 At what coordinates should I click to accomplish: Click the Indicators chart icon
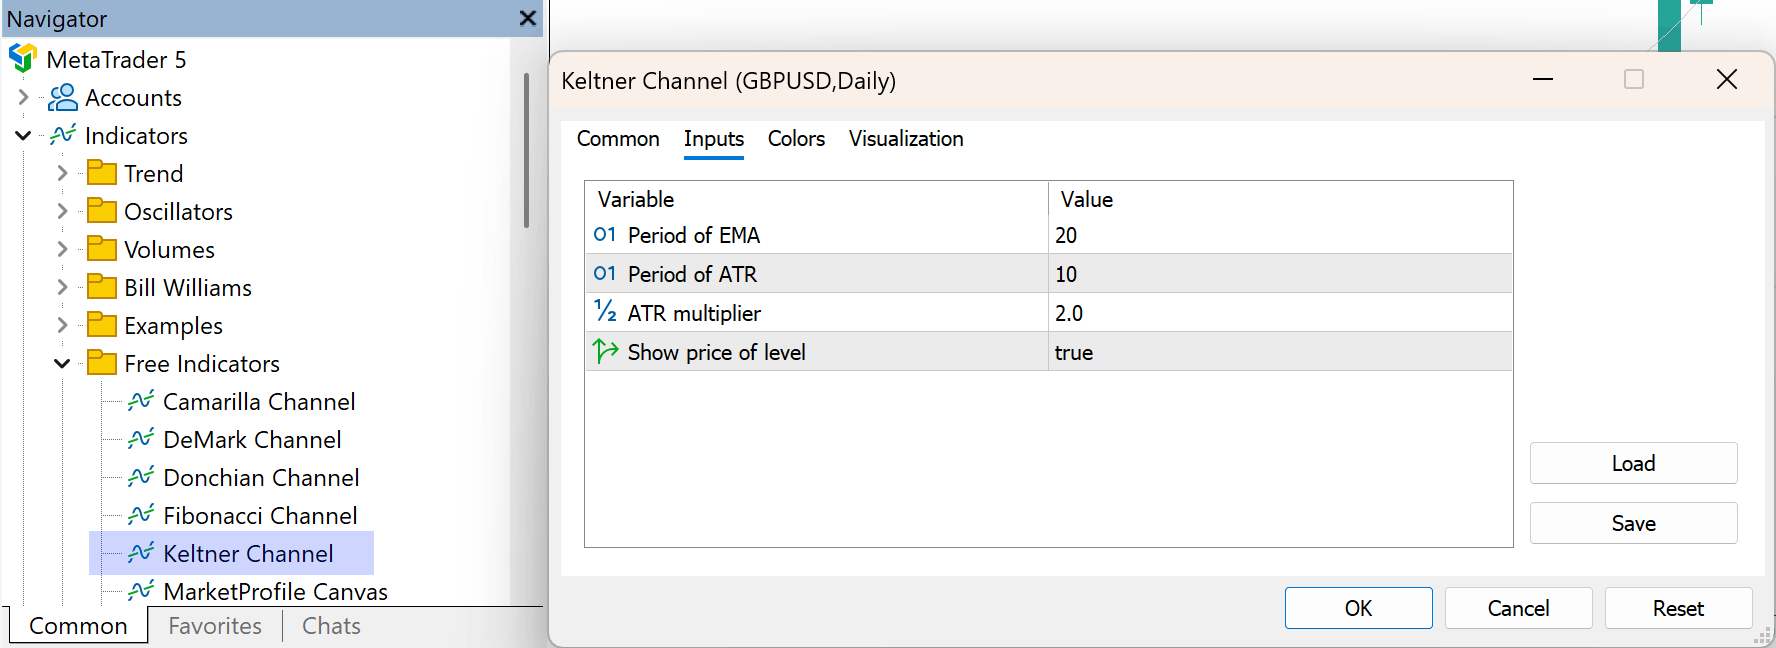tap(63, 135)
